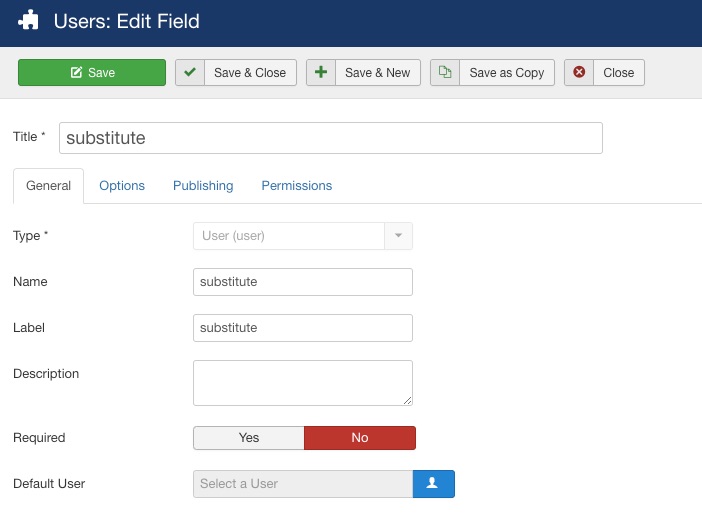
Task: Click the edit pencil icon on Save
Action: (x=77, y=72)
